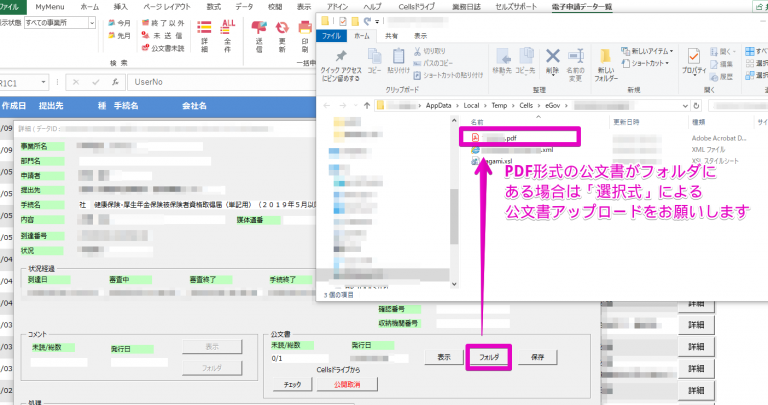Screen dimensions: 768x405
Task: Click AppData in Explorer breadcrumb path
Action: 438,106
